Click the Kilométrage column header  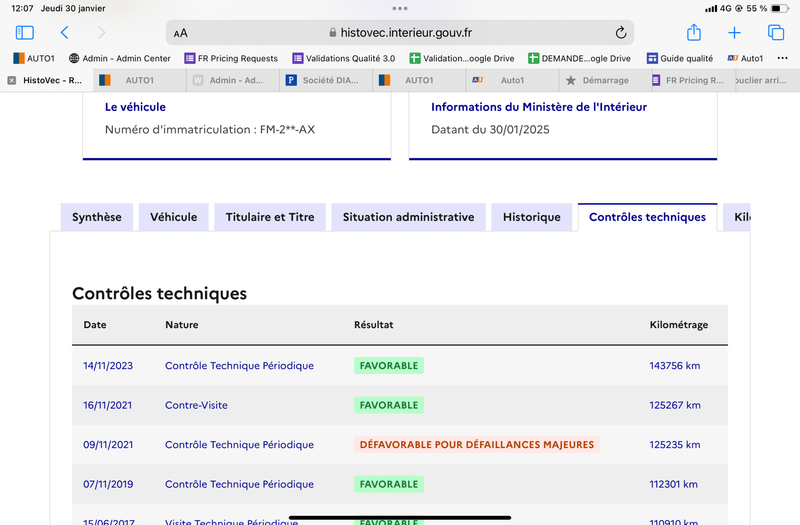679,324
